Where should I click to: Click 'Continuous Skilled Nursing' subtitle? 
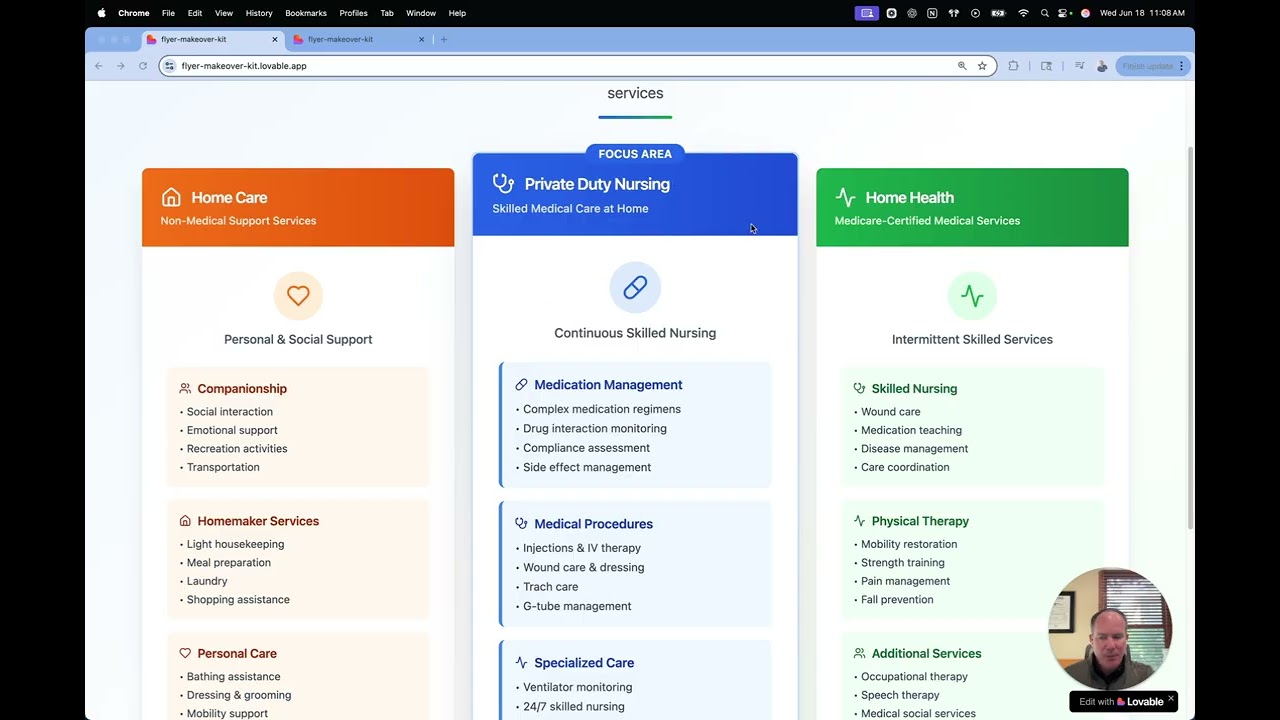tap(635, 333)
